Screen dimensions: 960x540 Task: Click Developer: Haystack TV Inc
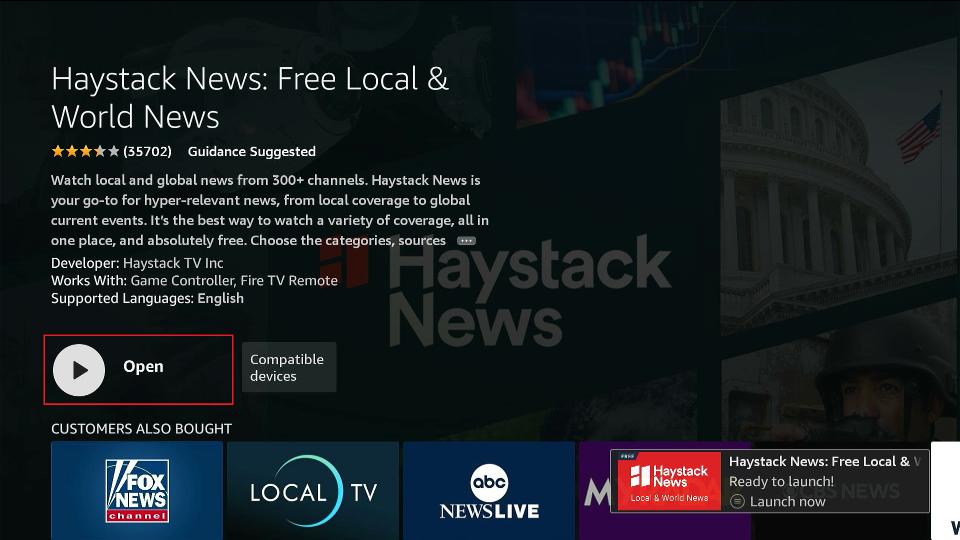137,263
